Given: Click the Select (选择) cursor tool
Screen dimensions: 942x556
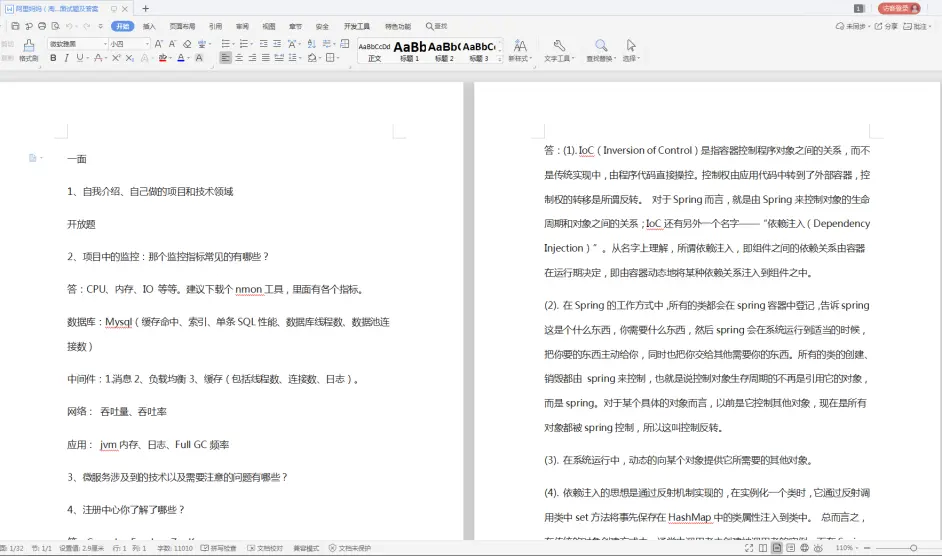Looking at the screenshot, I should tap(630, 50).
